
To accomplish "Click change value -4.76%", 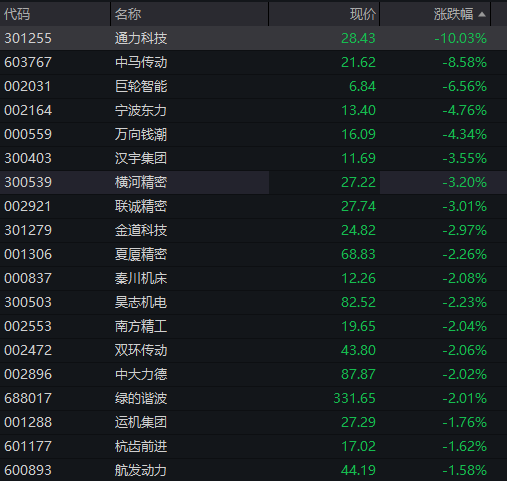I will click(x=465, y=110).
